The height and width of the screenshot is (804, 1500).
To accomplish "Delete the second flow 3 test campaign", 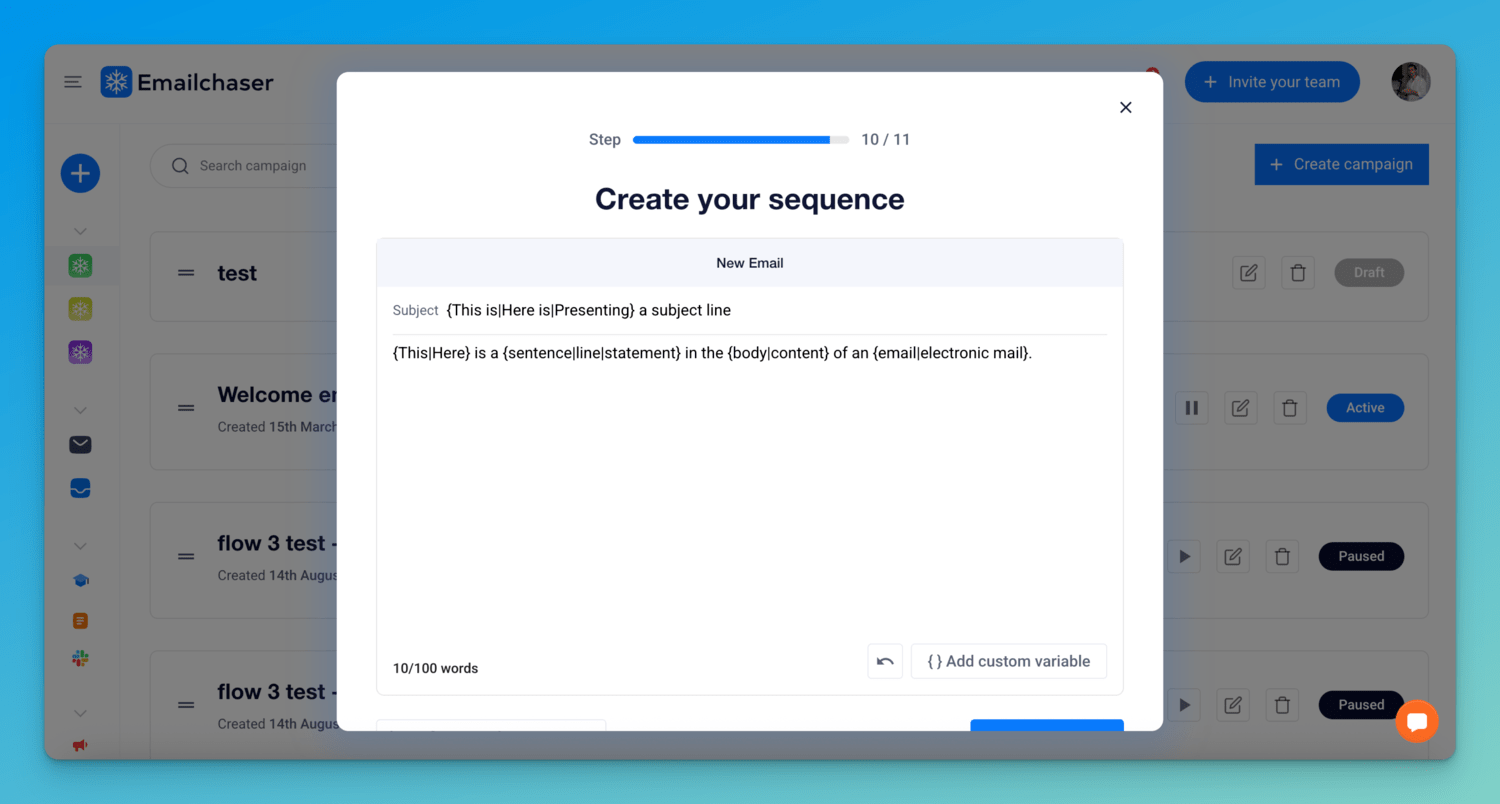I will [1282, 705].
